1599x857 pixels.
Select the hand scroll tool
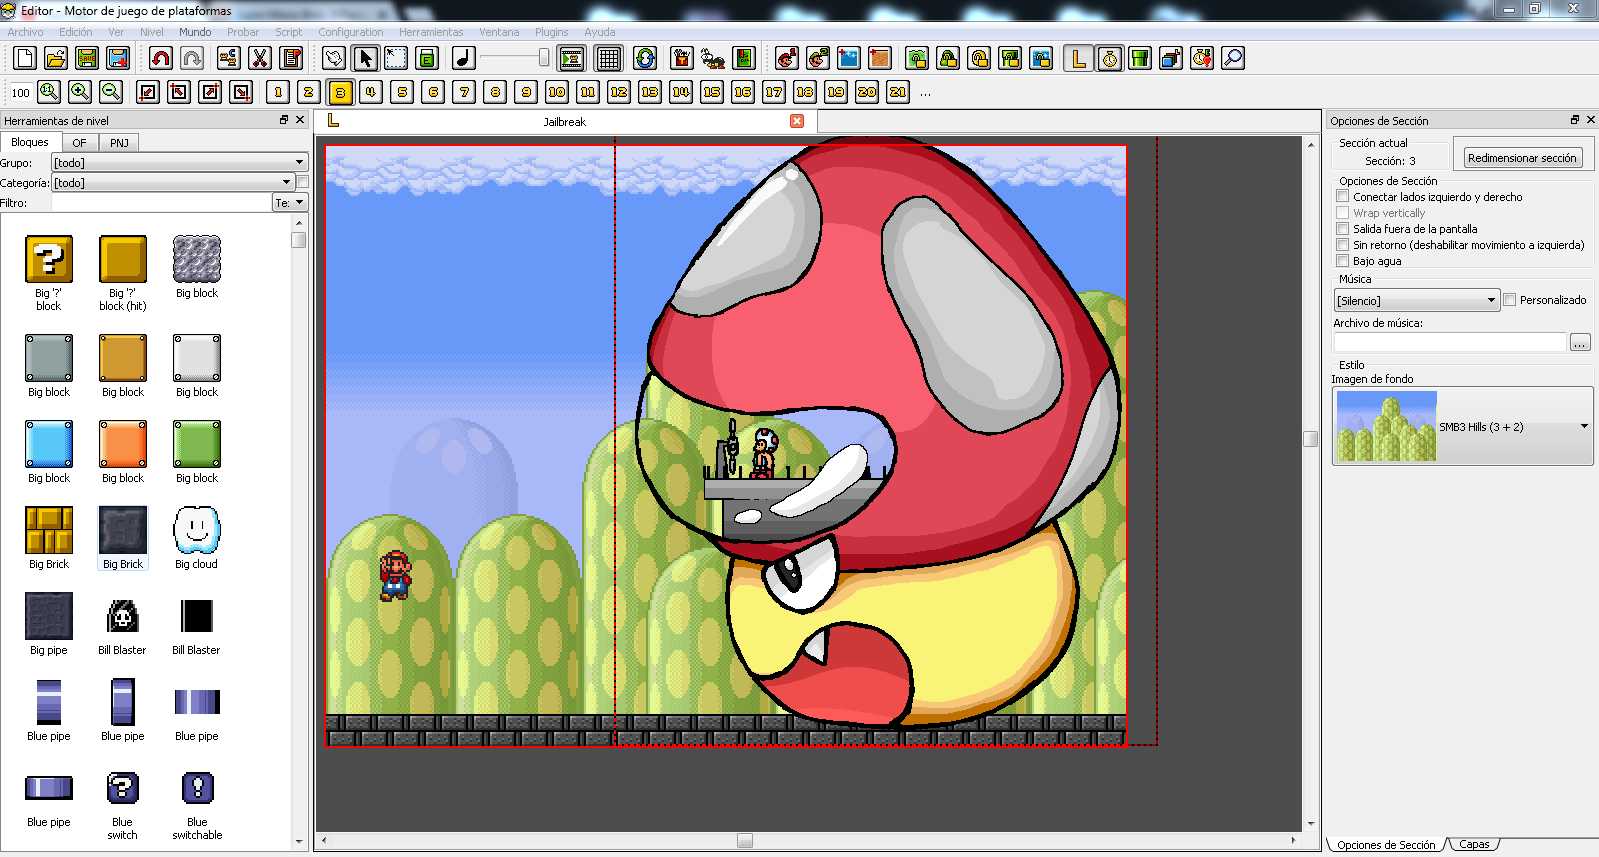coord(334,58)
